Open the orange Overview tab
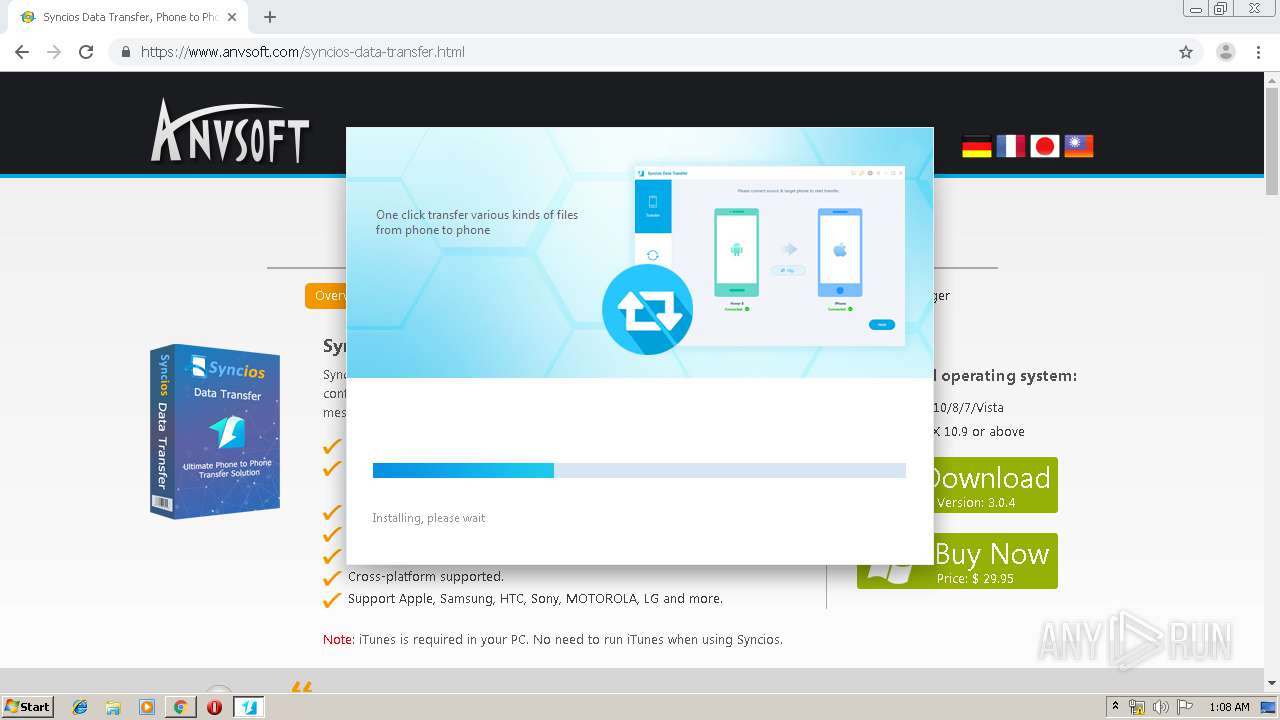1280x720 pixels. pos(326,296)
